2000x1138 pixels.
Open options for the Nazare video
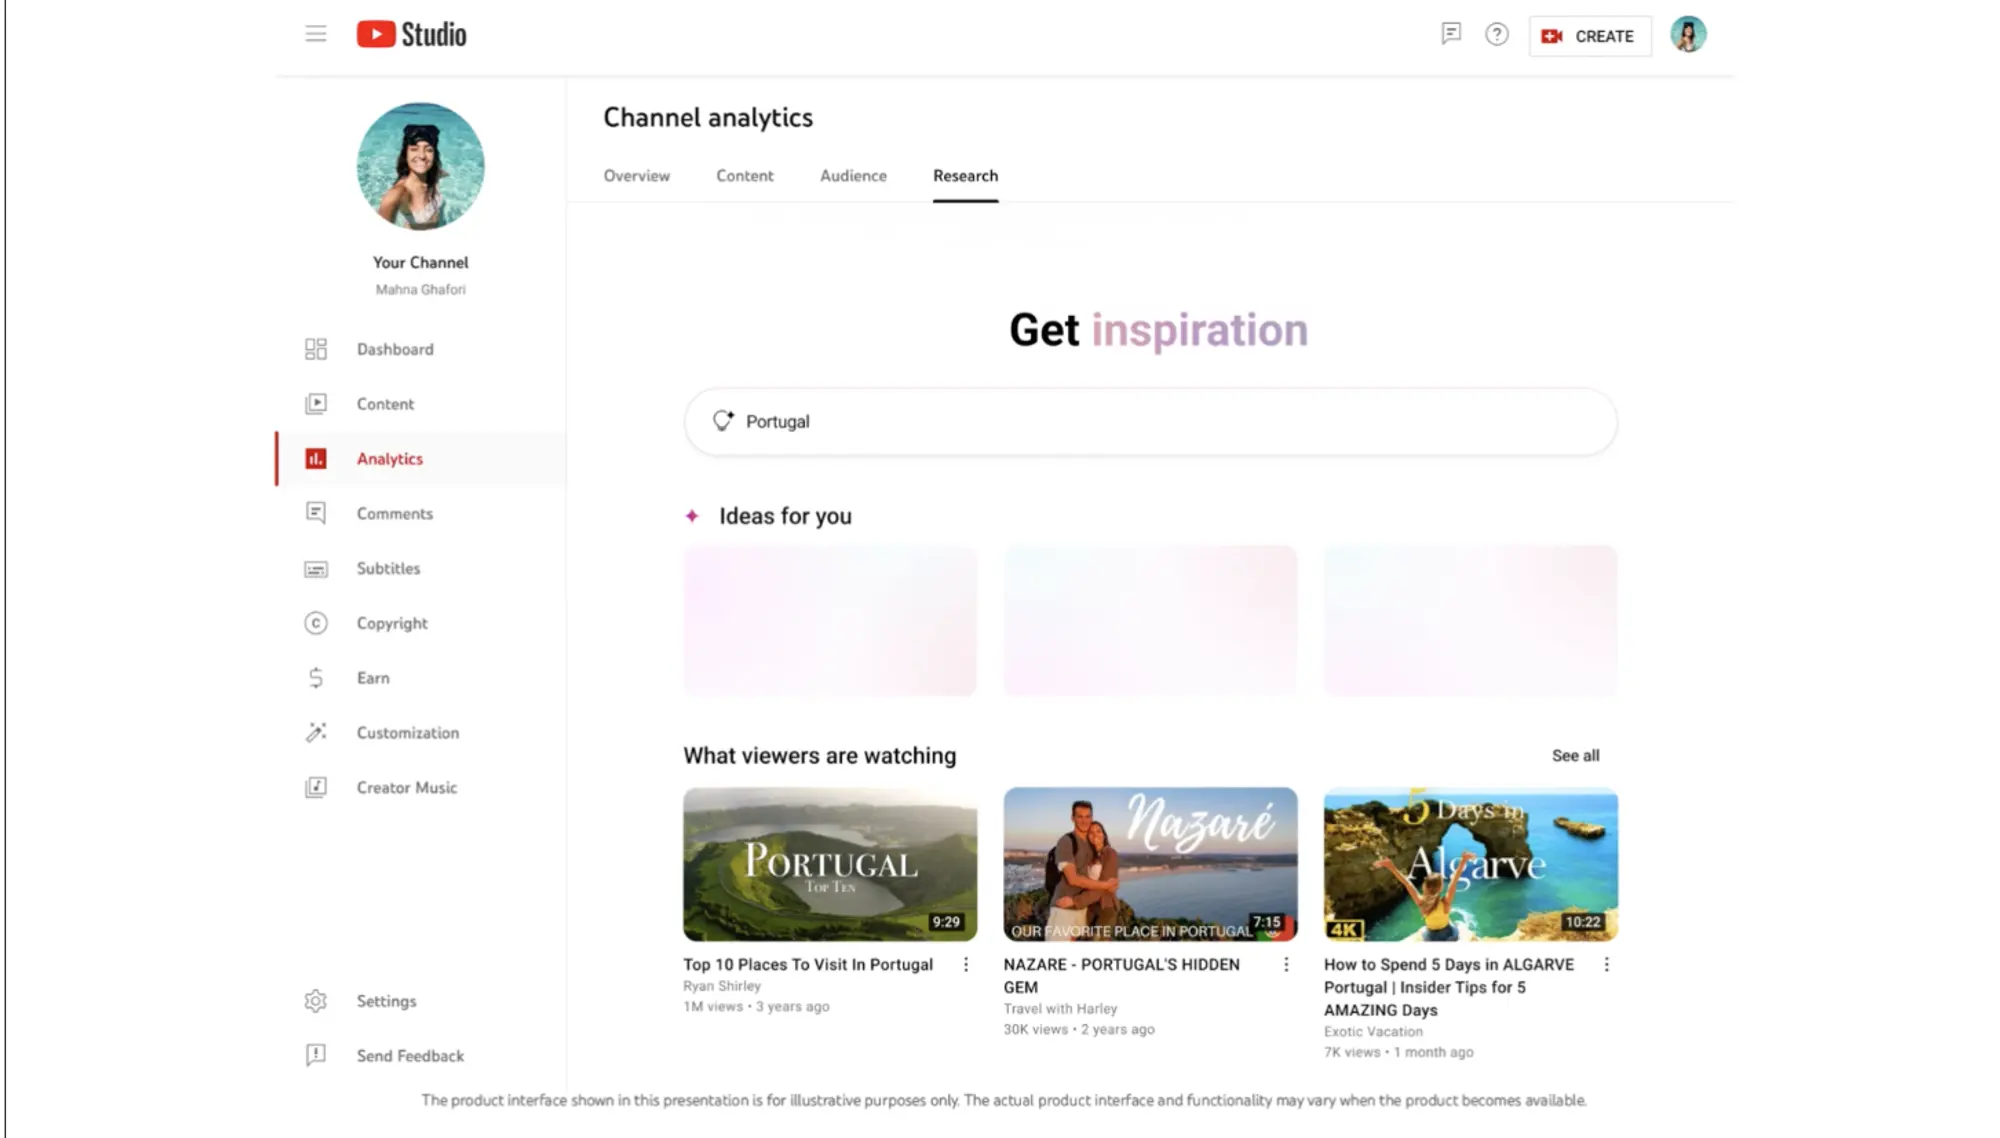tap(1286, 964)
